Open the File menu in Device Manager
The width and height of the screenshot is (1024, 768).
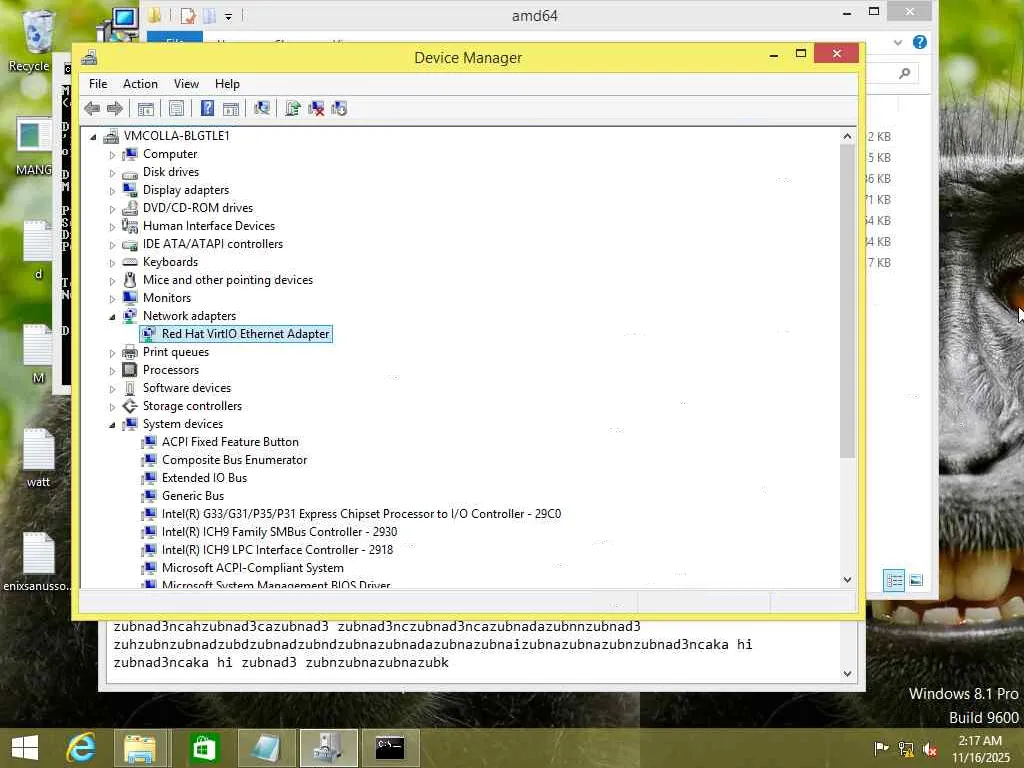[98, 84]
